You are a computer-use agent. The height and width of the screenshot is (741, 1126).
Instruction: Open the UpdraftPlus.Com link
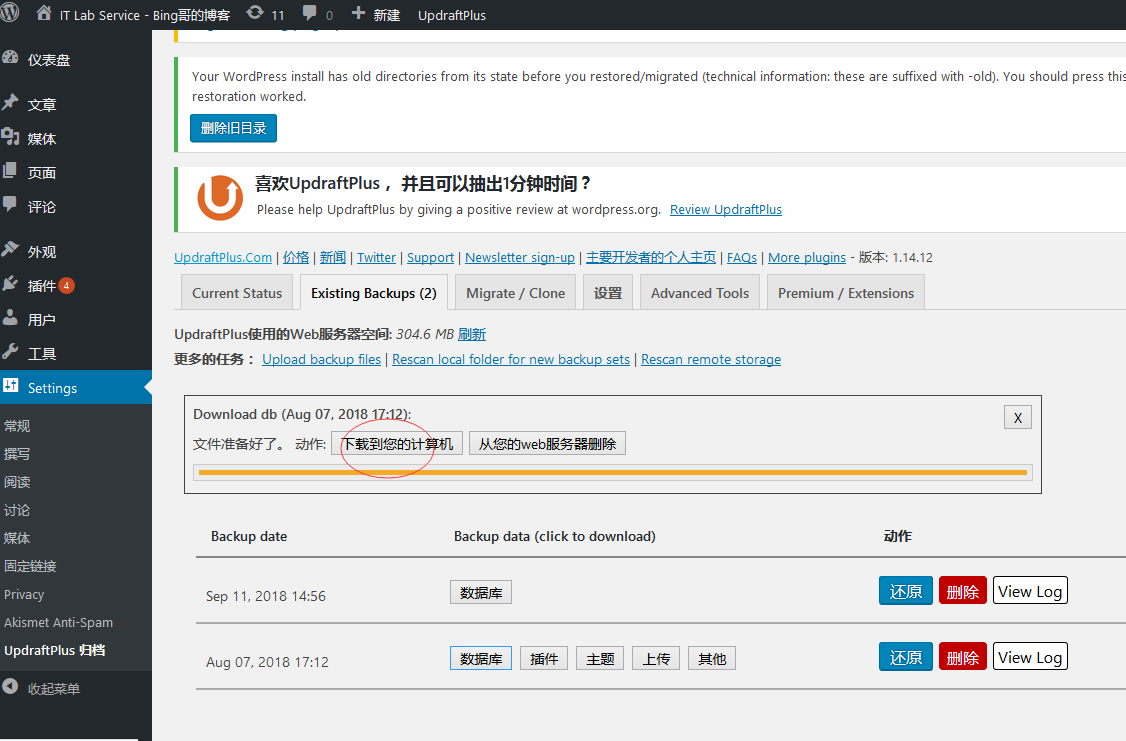[x=223, y=257]
